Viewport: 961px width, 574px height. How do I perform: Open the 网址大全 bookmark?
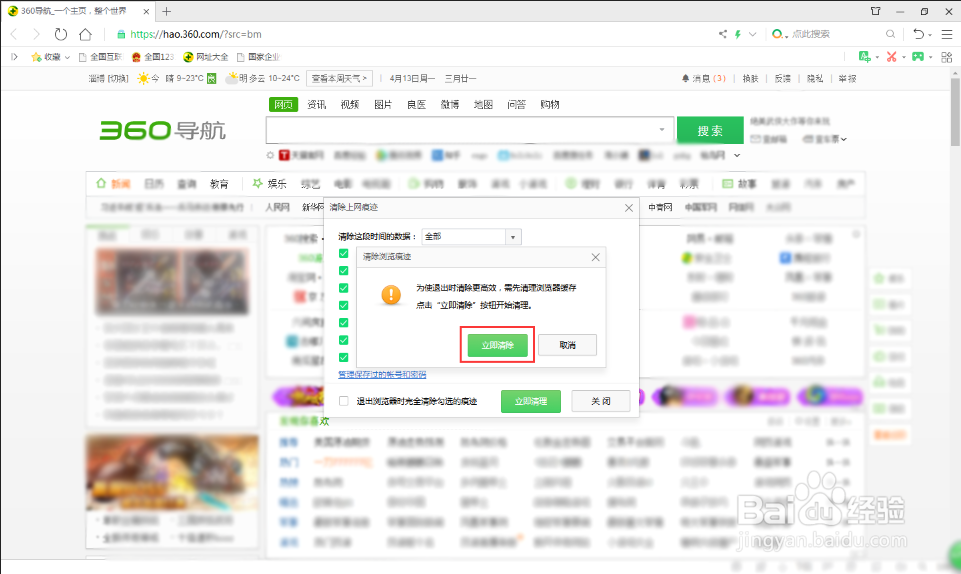[206, 57]
